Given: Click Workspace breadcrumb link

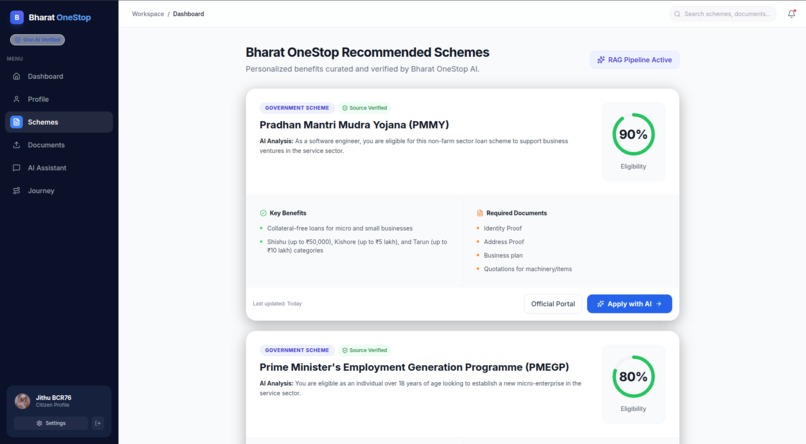Looking at the screenshot, I should [148, 14].
